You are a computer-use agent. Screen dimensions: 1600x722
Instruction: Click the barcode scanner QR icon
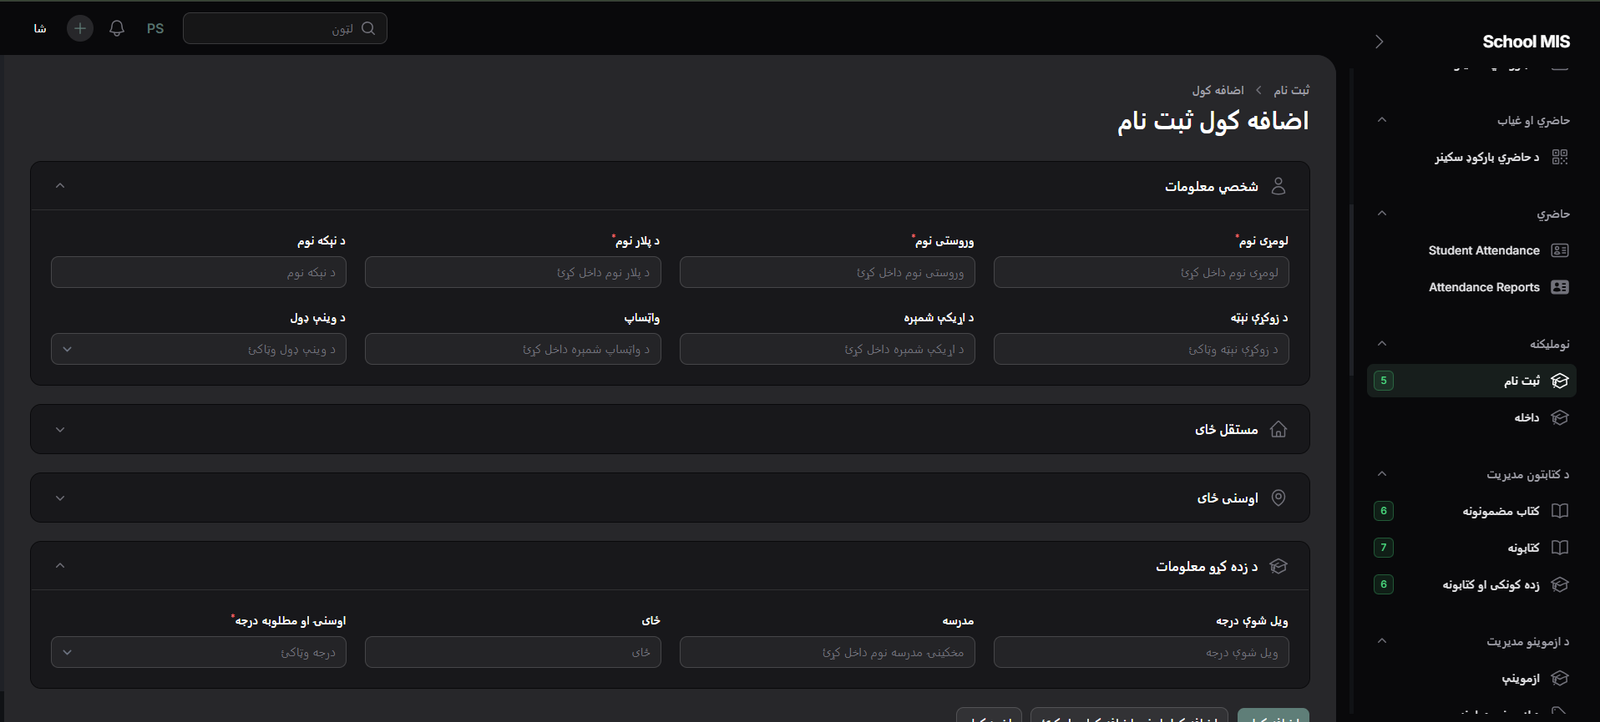pos(1559,157)
